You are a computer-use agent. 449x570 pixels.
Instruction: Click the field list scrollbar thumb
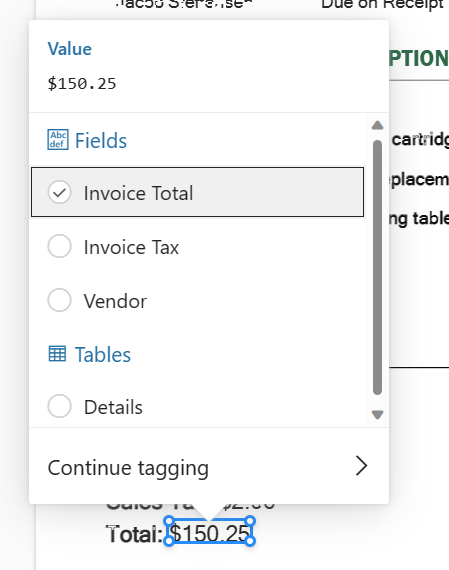click(378, 267)
